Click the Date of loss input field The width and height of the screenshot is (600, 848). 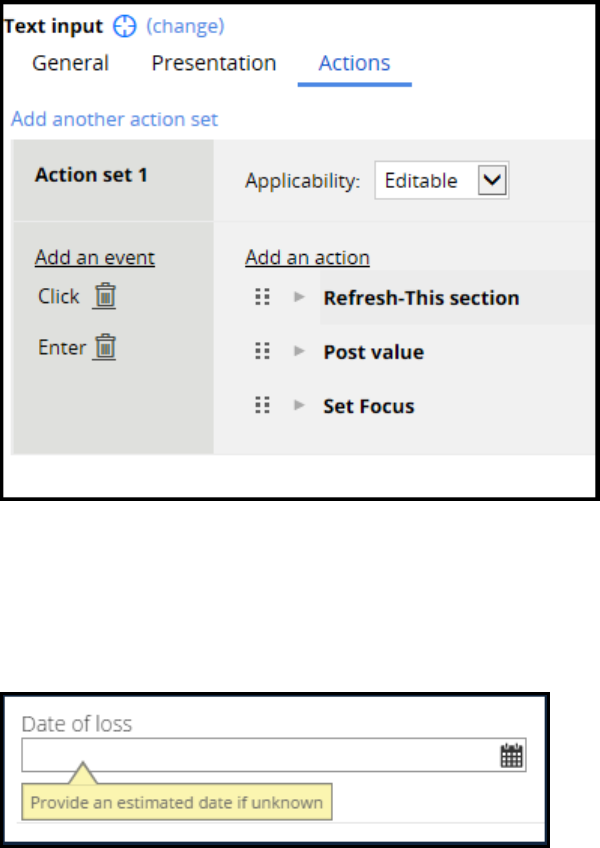point(260,756)
